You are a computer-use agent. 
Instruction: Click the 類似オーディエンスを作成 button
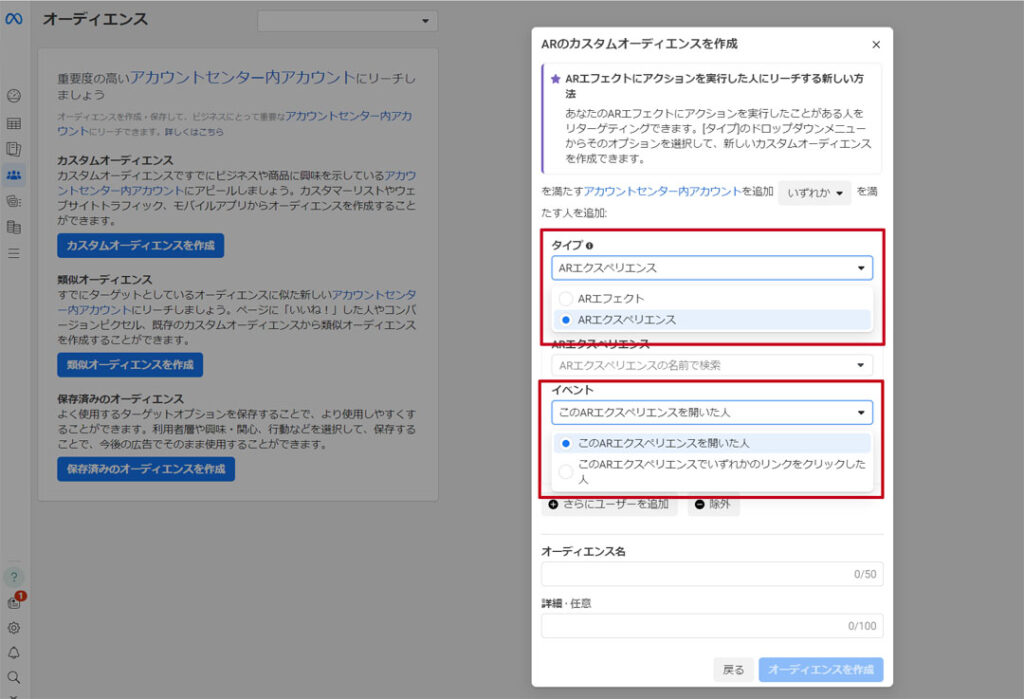(128, 365)
